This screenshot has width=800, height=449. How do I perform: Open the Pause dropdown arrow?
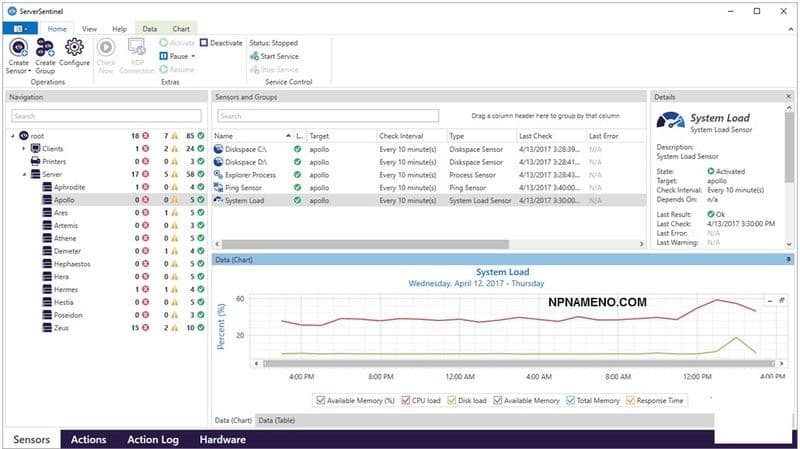(193, 56)
